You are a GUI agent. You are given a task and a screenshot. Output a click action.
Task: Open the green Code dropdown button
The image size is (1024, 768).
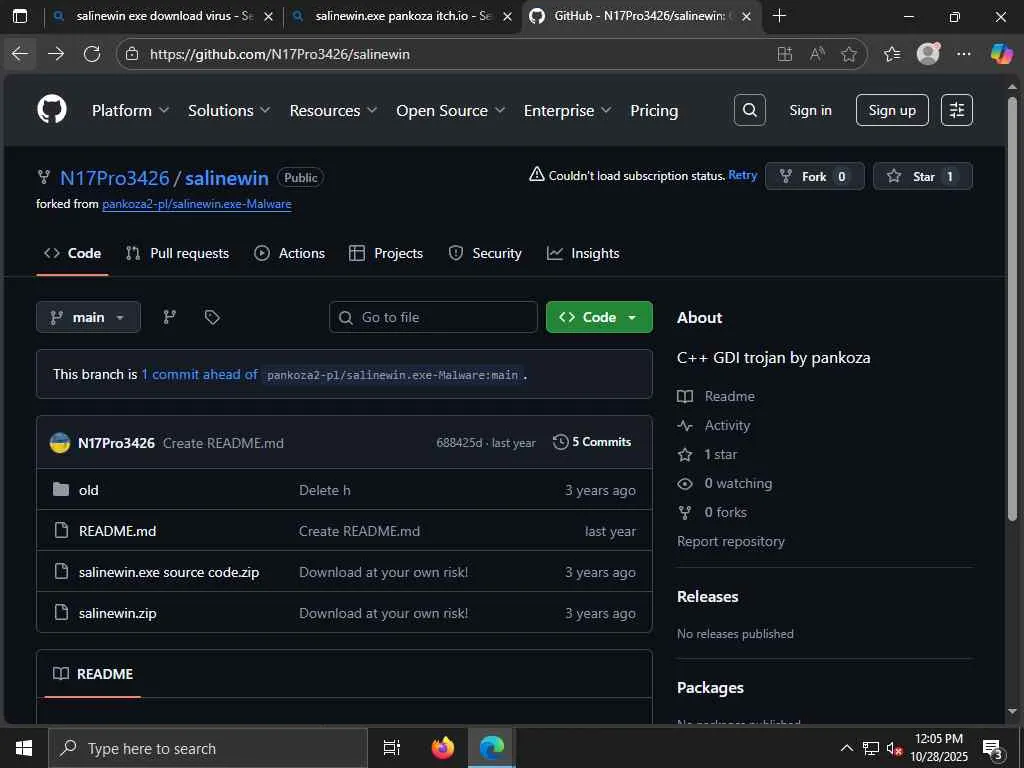coord(599,317)
